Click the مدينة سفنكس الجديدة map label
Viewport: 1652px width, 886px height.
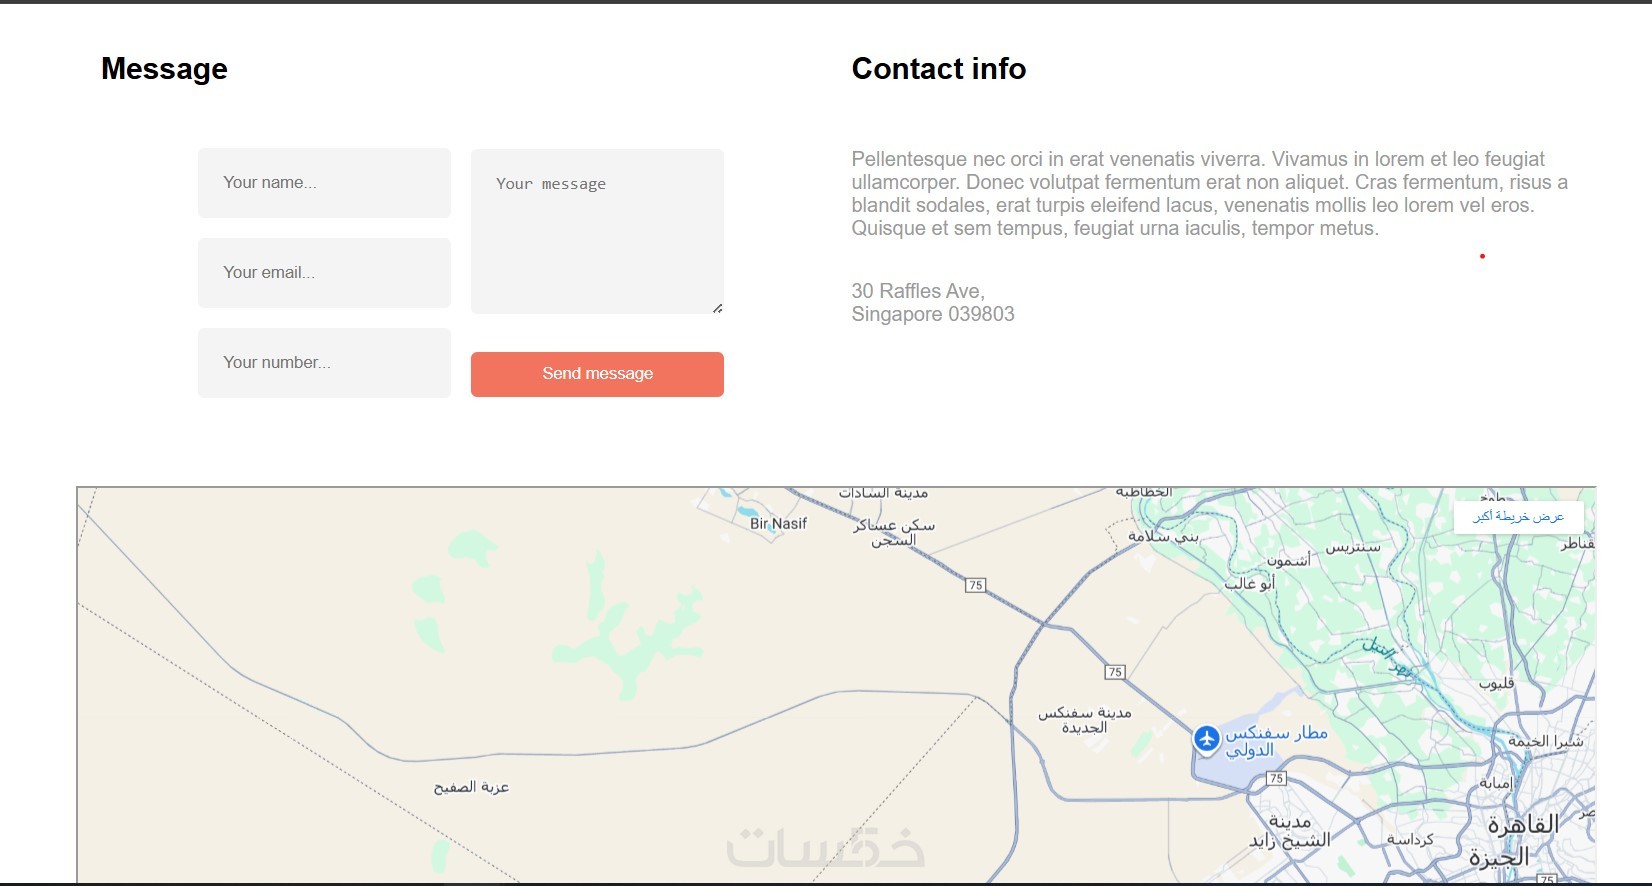point(1084,720)
